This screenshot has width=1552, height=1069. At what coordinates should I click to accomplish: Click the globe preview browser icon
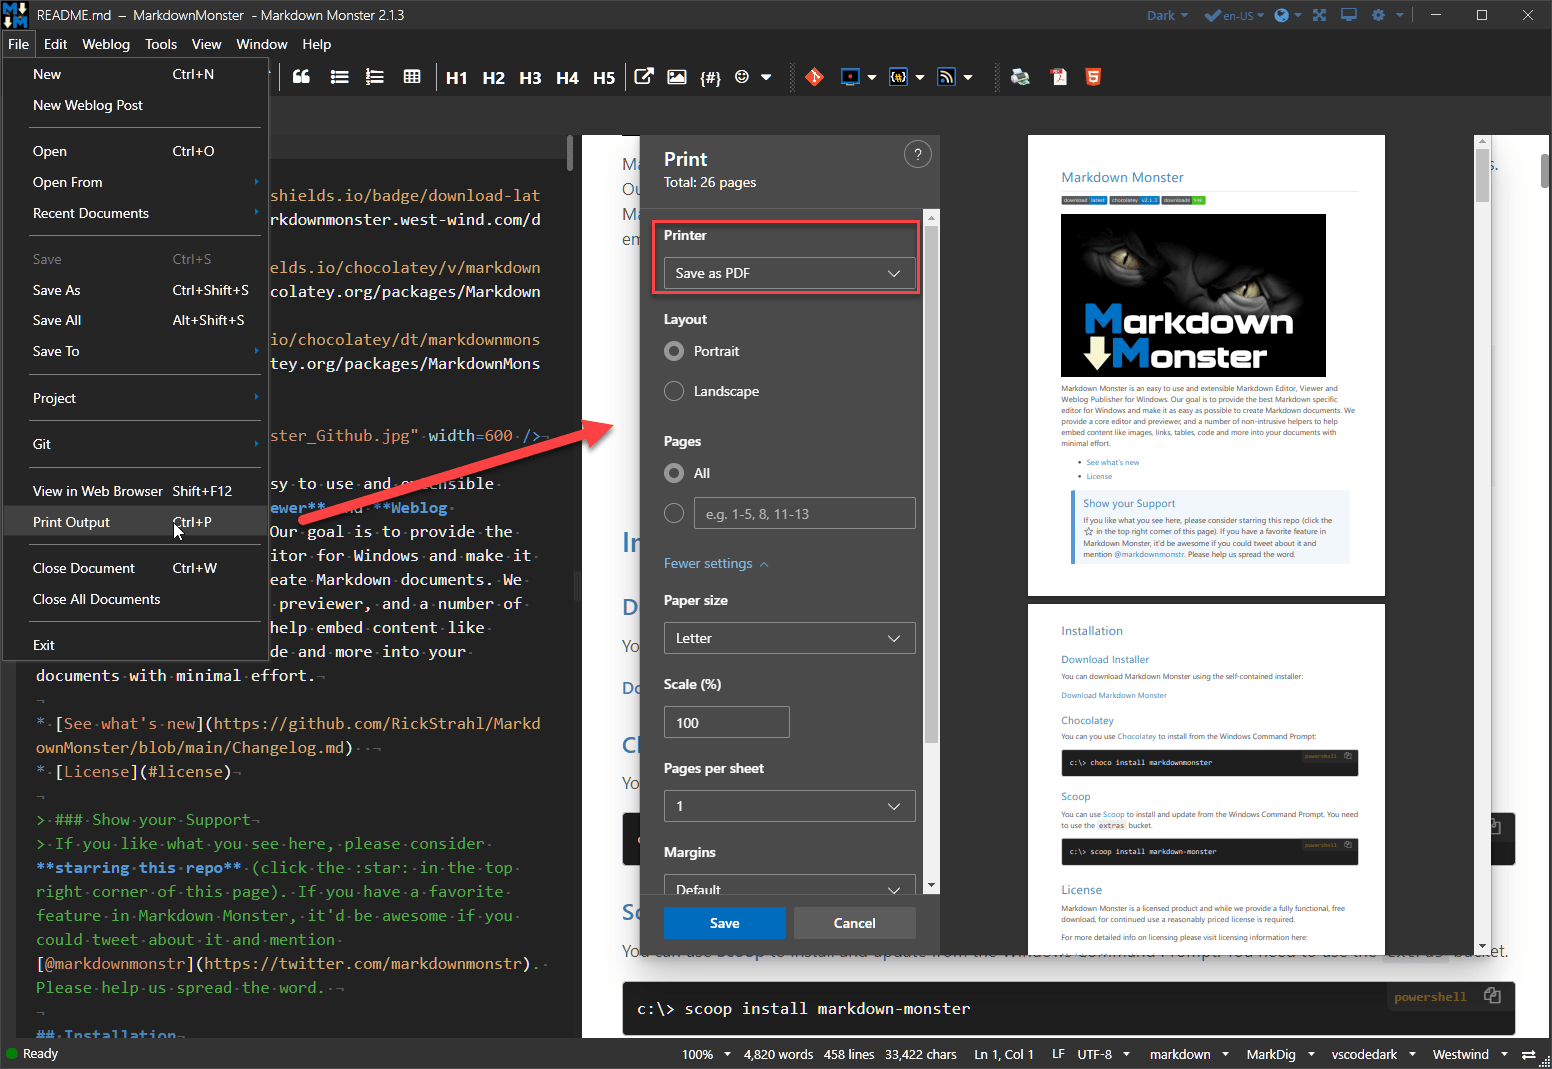(x=1282, y=15)
